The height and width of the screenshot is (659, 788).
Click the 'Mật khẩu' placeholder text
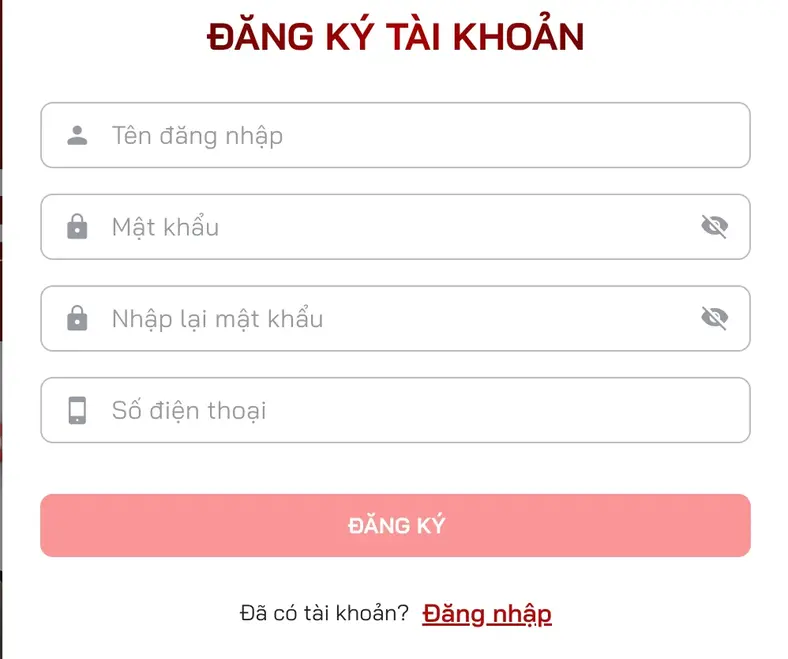[x=165, y=227]
